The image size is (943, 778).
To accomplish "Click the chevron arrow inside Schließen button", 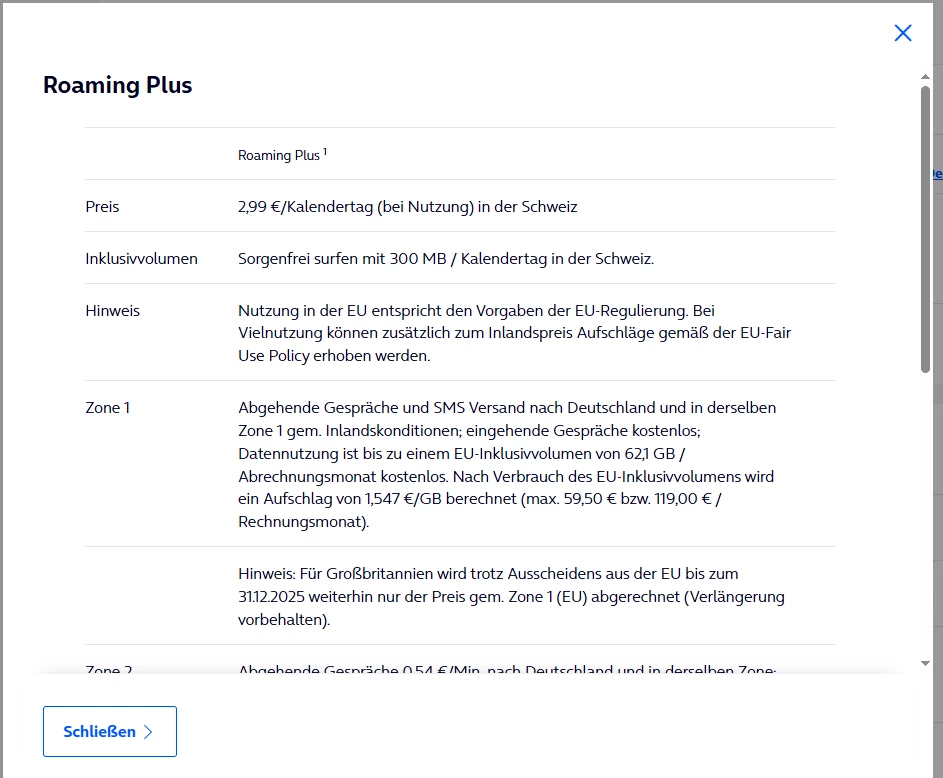I will point(149,732).
